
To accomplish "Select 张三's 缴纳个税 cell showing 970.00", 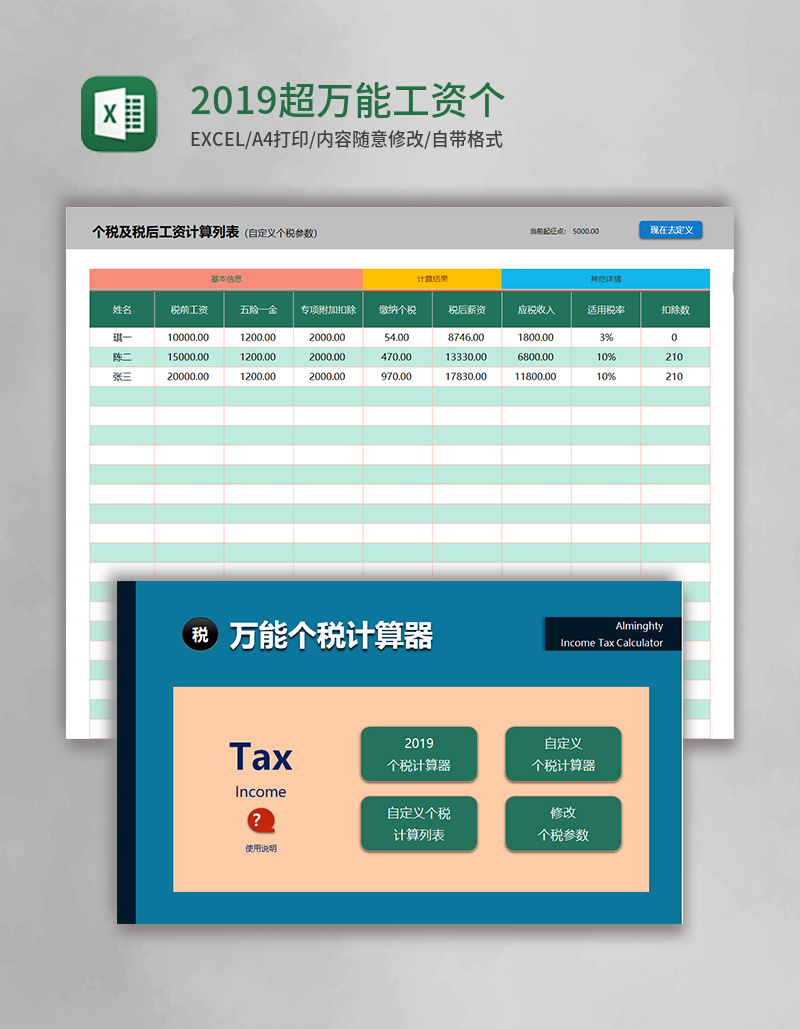I will [x=396, y=377].
